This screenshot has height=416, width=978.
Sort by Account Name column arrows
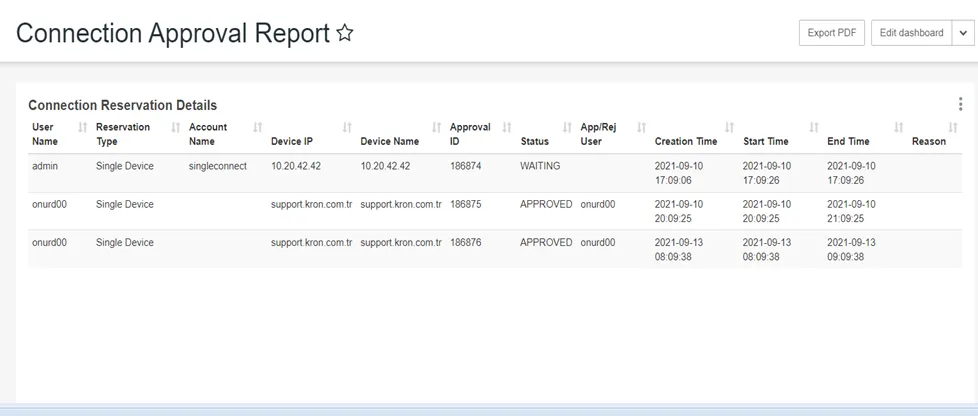click(257, 127)
